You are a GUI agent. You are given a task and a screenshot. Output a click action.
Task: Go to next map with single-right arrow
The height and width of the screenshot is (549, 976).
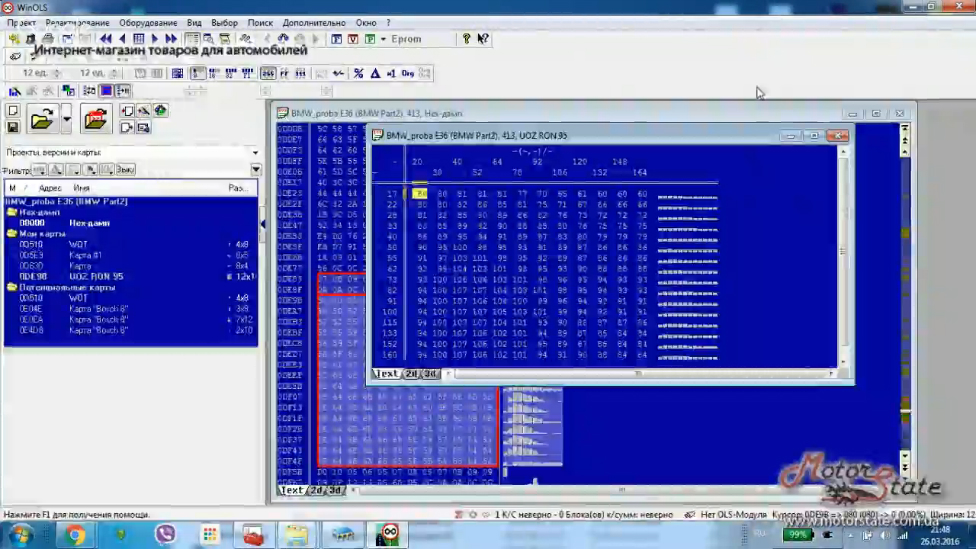pos(154,39)
